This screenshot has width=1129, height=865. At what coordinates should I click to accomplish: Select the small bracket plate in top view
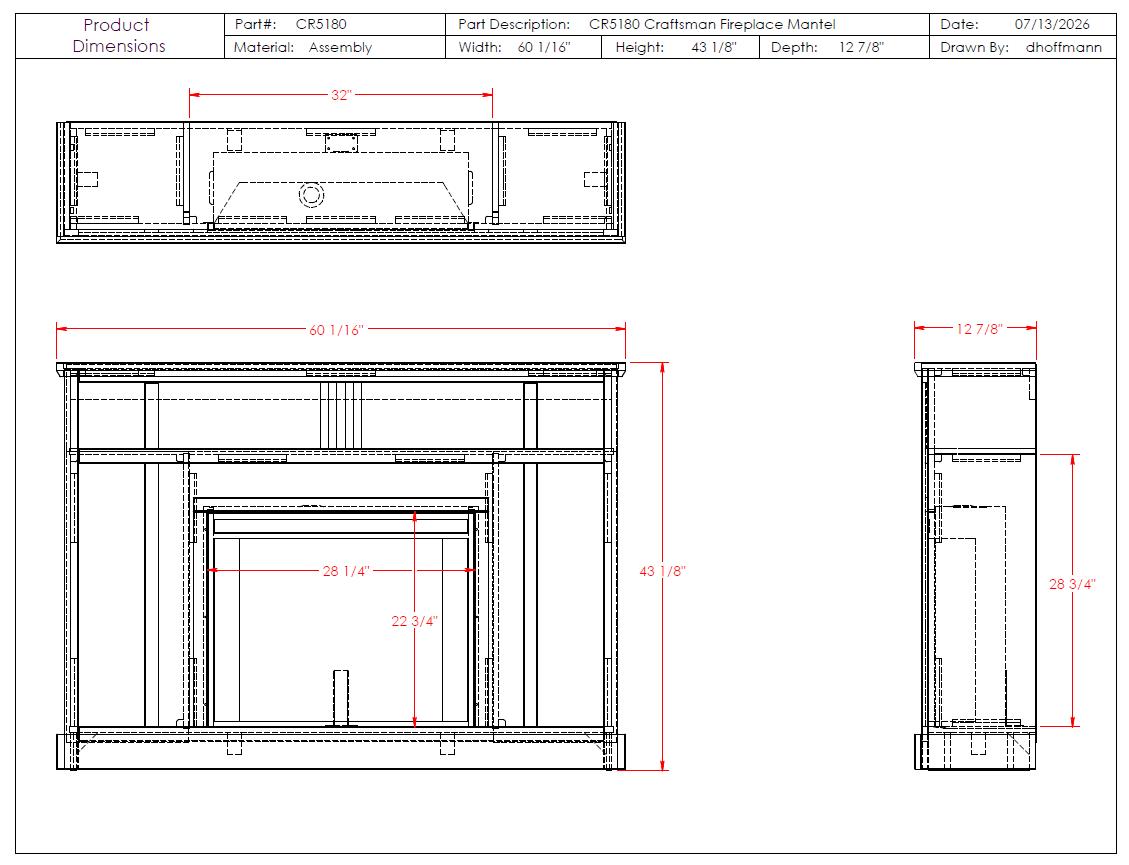[x=341, y=143]
